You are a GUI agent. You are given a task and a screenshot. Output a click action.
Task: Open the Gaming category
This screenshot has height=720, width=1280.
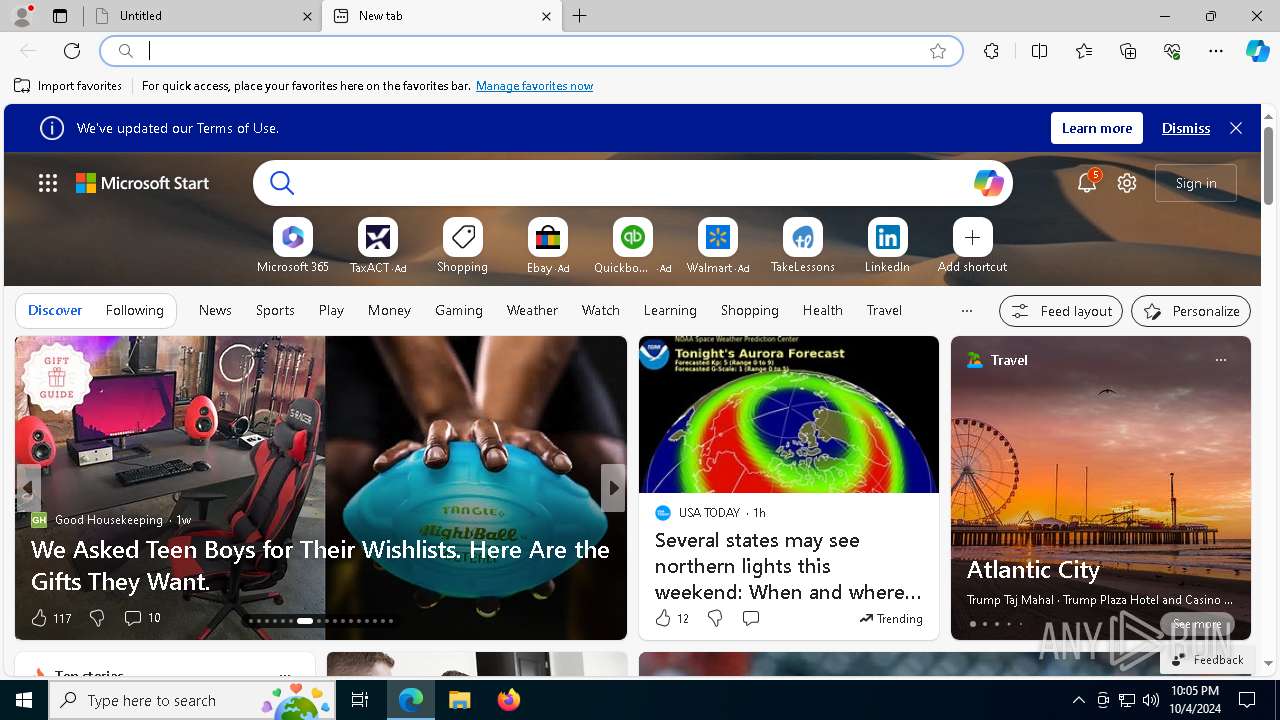tap(459, 310)
